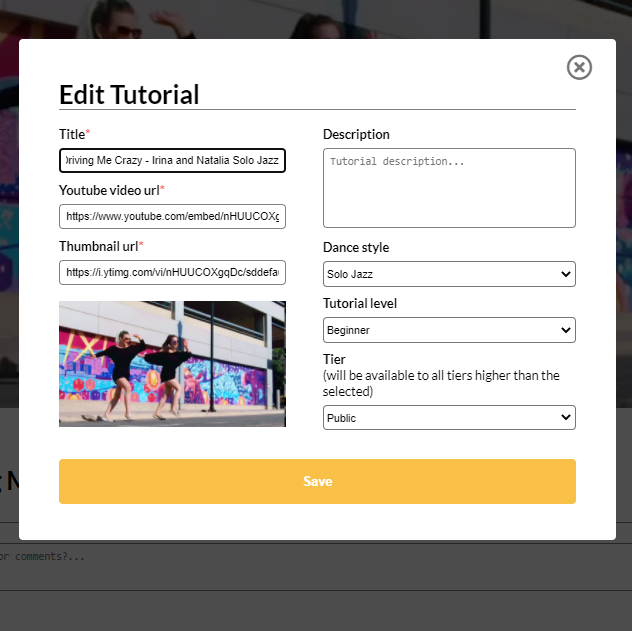Click the Tier availability note text
Viewport: 632px width, 631px height.
[441, 383]
